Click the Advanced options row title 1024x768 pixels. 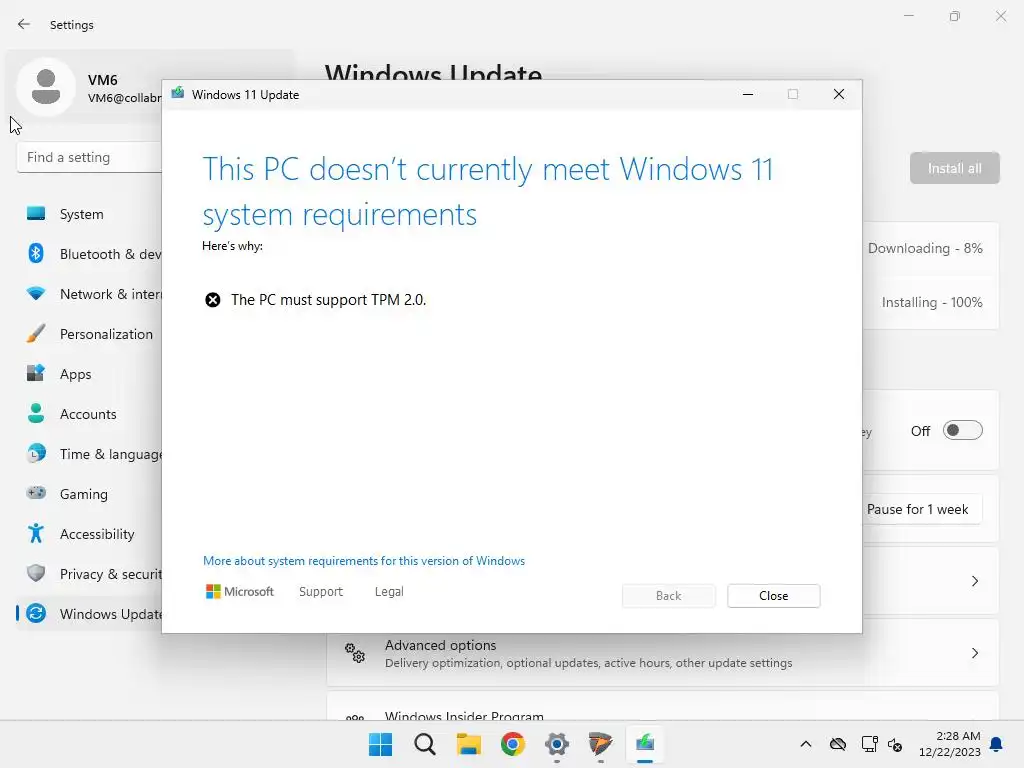[x=440, y=645]
